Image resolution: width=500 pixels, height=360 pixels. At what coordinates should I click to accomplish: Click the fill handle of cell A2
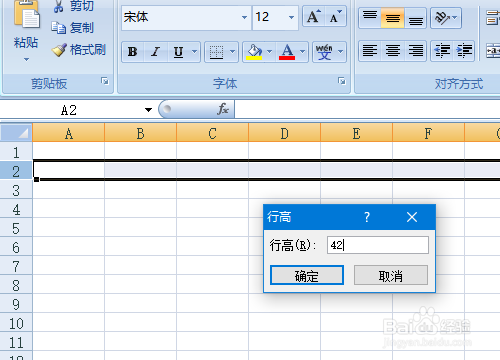37,180
